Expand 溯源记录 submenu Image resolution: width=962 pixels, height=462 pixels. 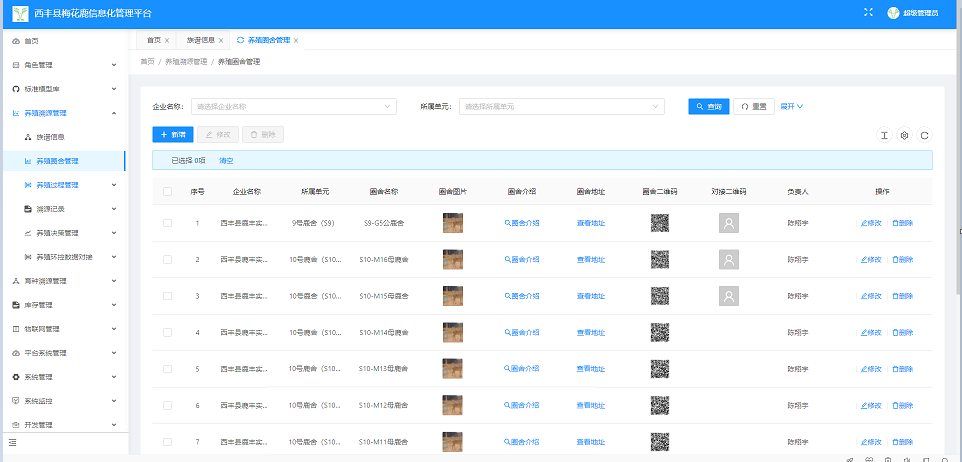click(64, 209)
